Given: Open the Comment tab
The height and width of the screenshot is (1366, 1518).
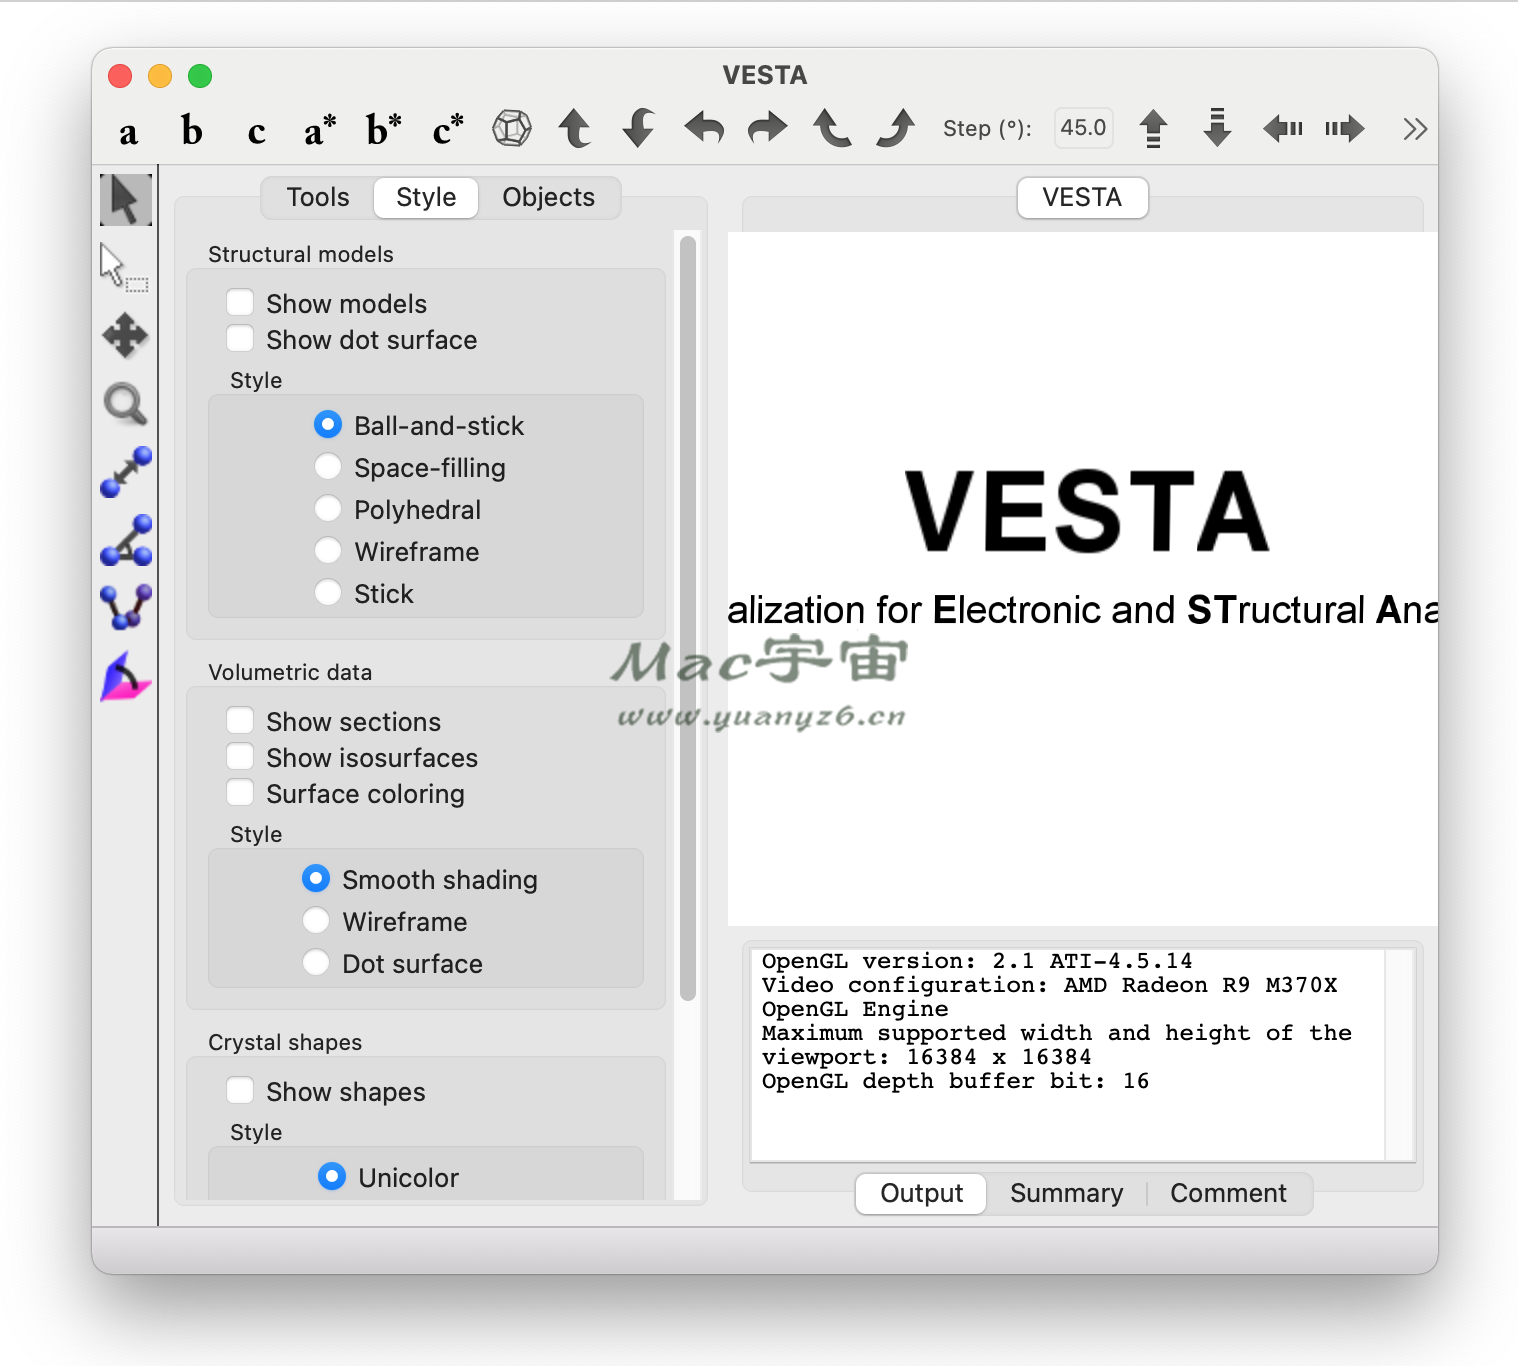Looking at the screenshot, I should [1228, 1193].
